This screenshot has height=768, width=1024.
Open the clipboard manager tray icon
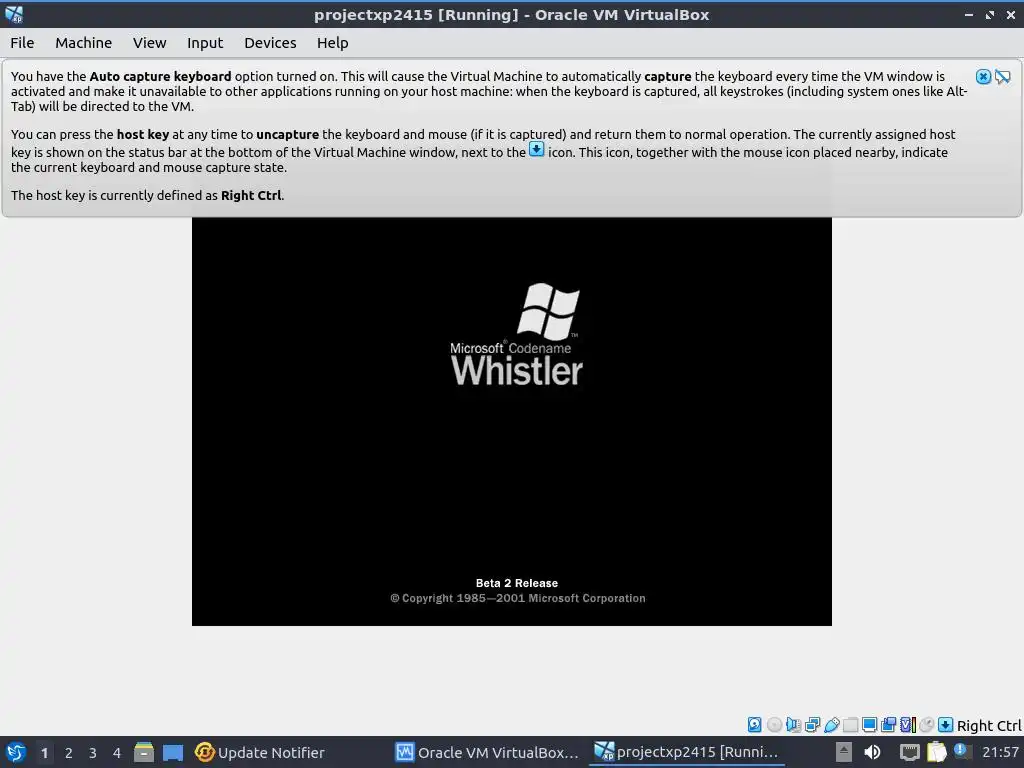click(936, 752)
